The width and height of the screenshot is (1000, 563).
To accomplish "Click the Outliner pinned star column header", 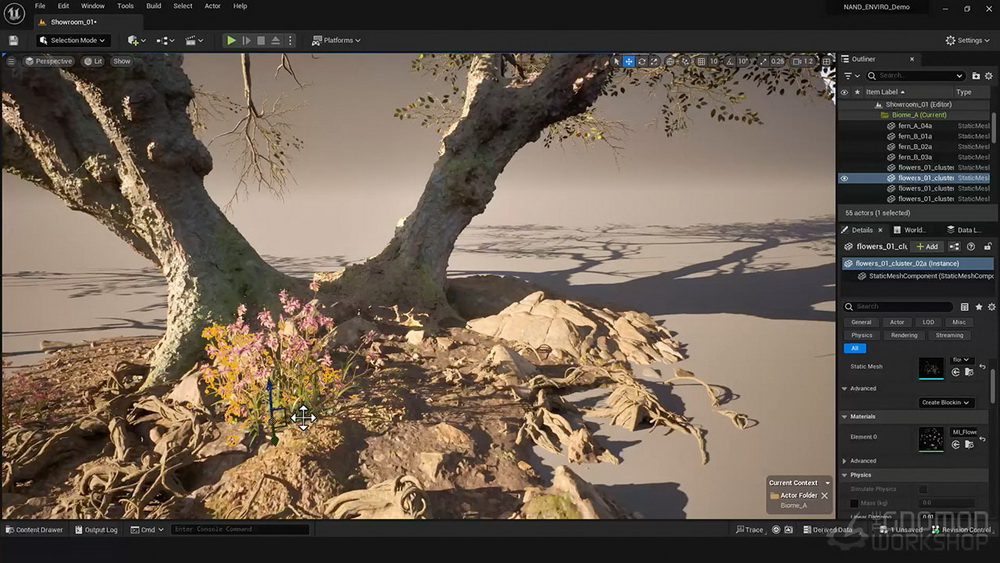I will click(857, 92).
